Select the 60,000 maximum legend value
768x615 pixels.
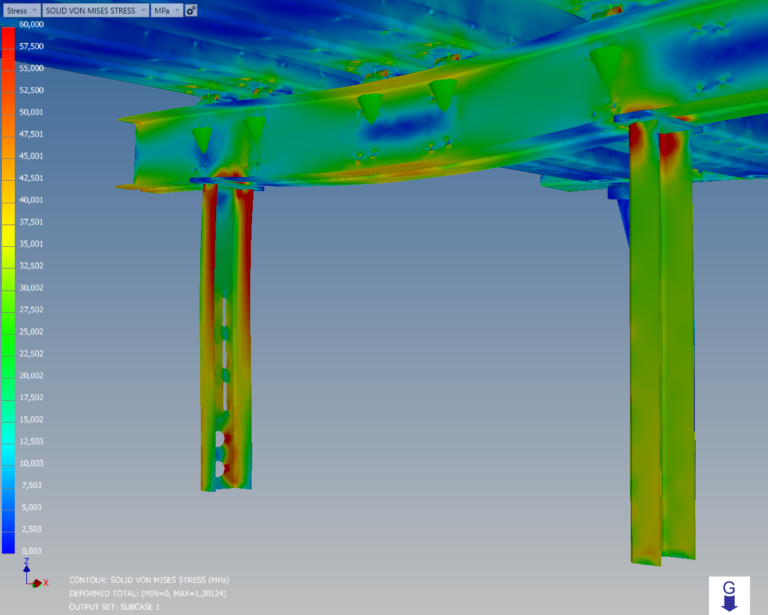pos(31,24)
